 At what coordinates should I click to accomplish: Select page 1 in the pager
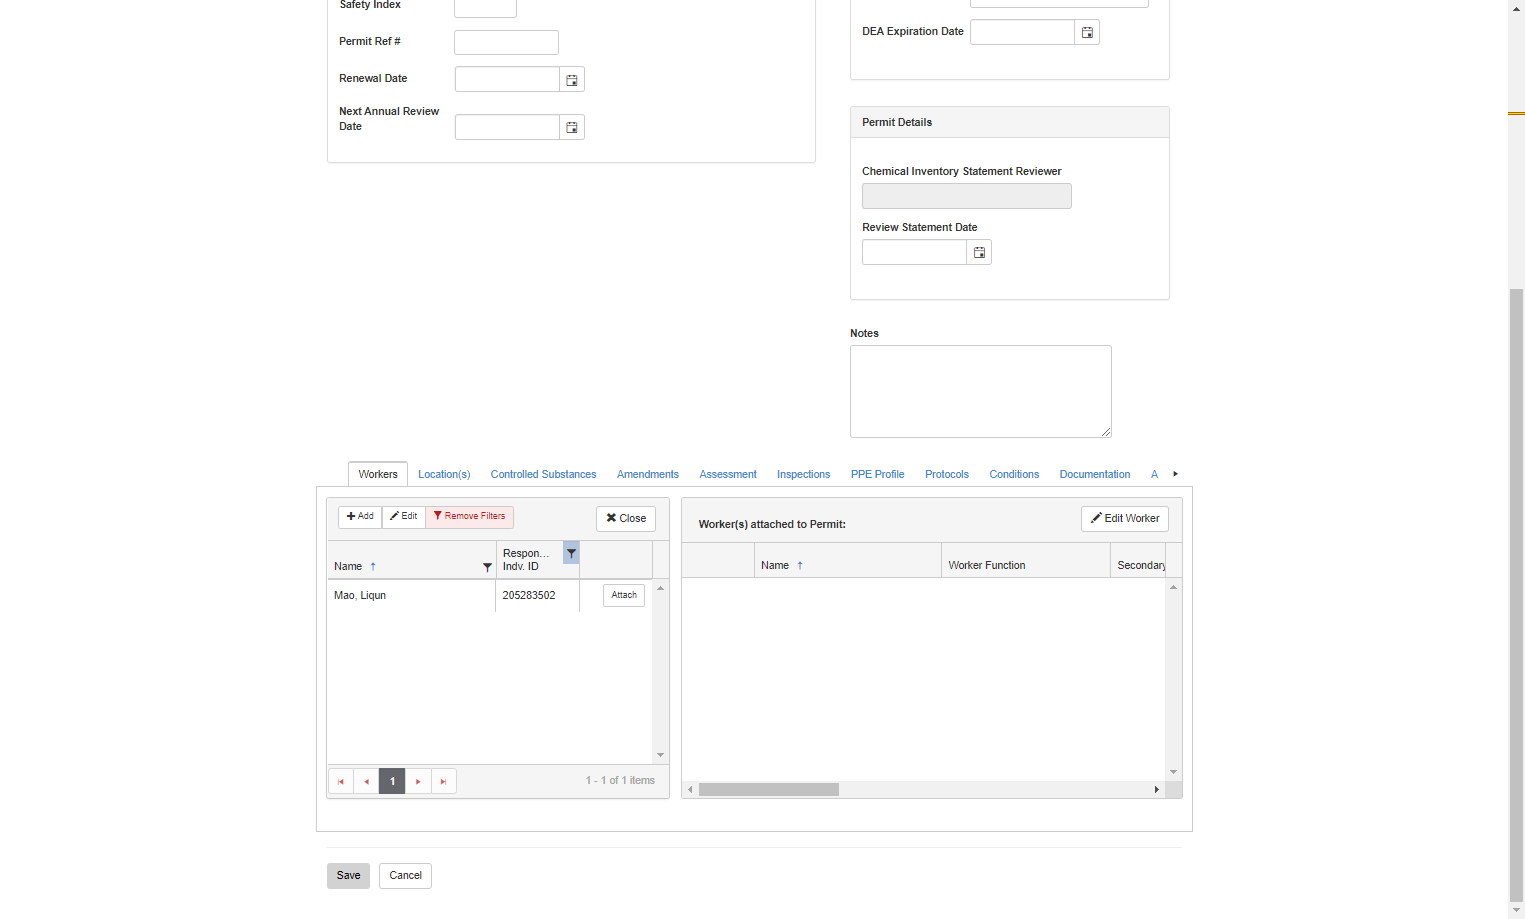click(392, 781)
